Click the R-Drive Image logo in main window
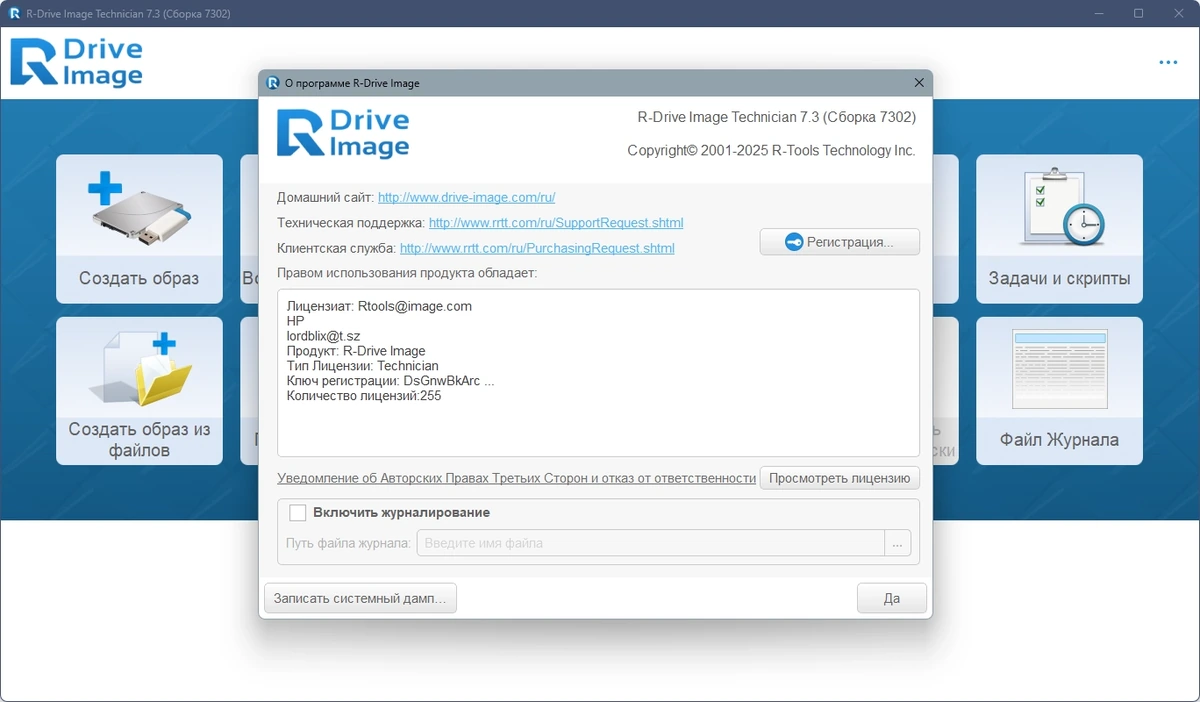This screenshot has height=702, width=1200. 76,62
